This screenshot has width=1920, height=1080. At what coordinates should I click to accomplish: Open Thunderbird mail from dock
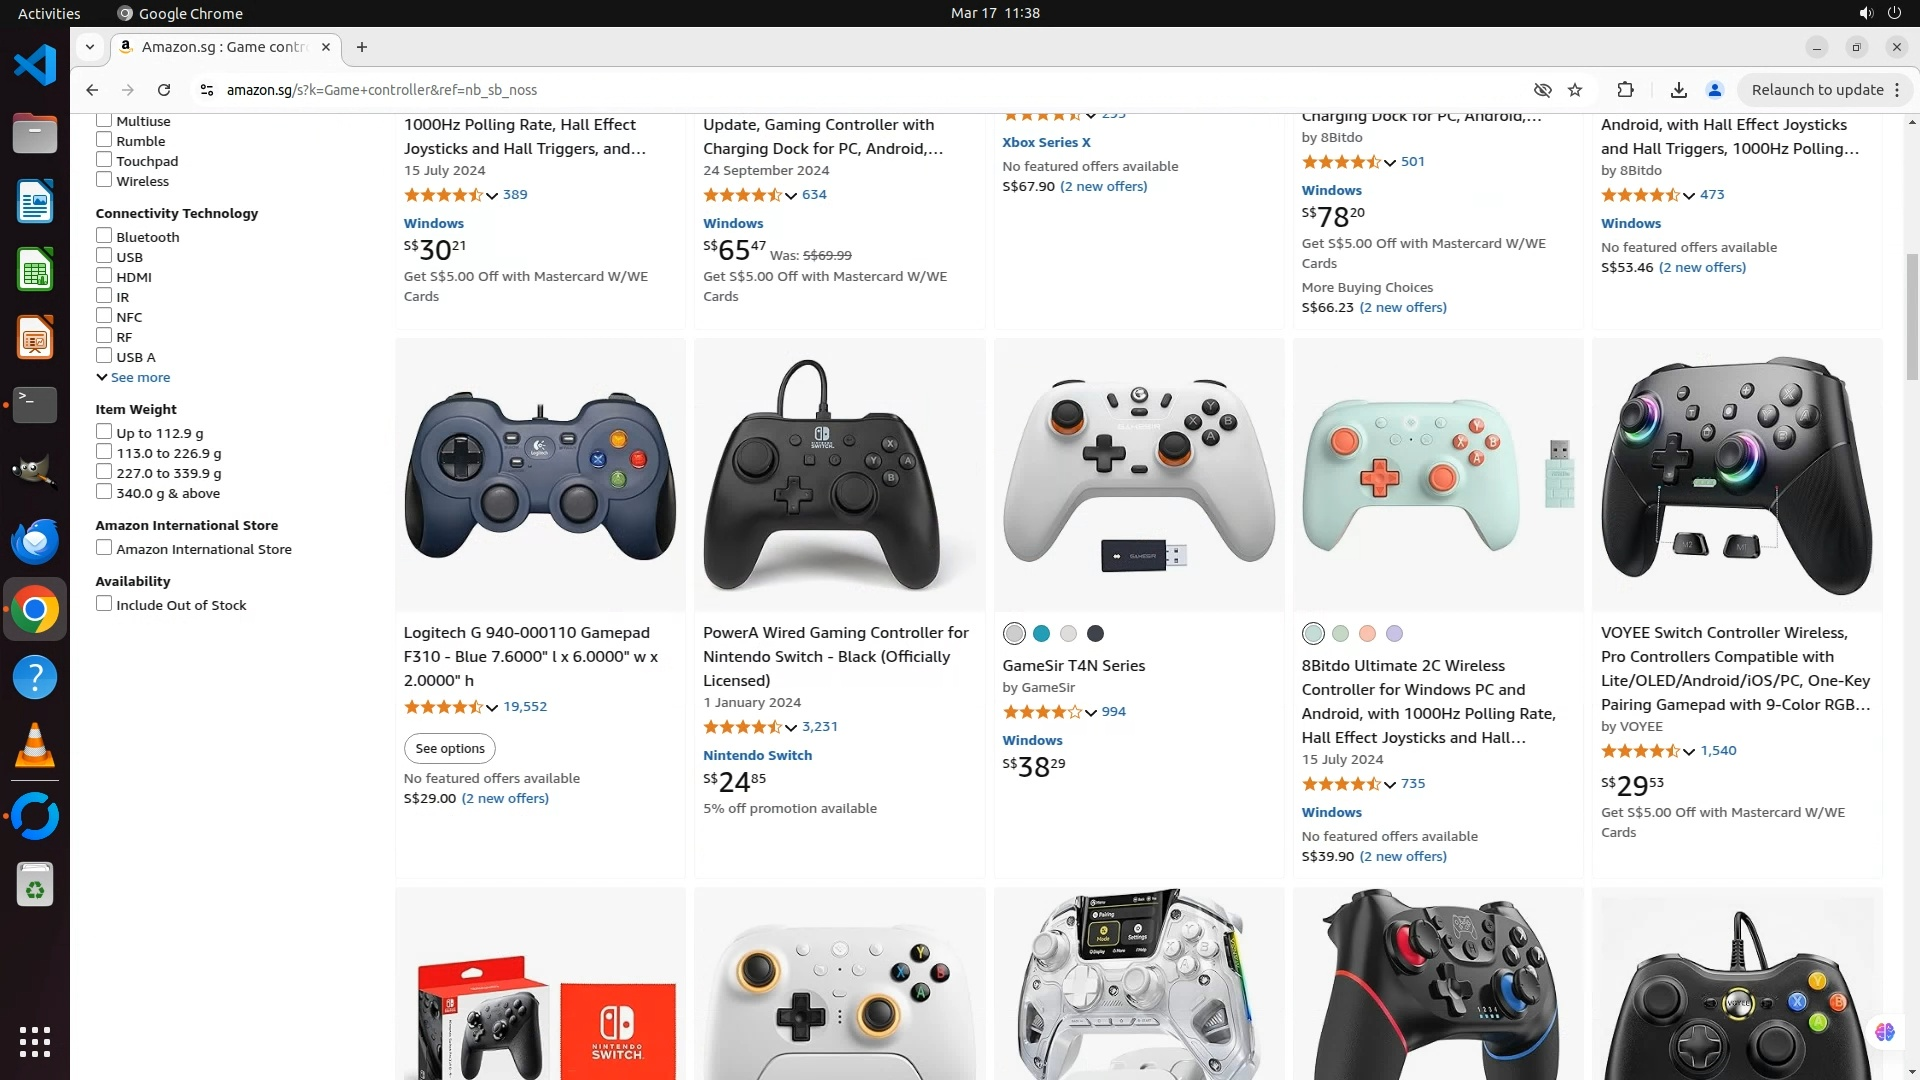35,541
